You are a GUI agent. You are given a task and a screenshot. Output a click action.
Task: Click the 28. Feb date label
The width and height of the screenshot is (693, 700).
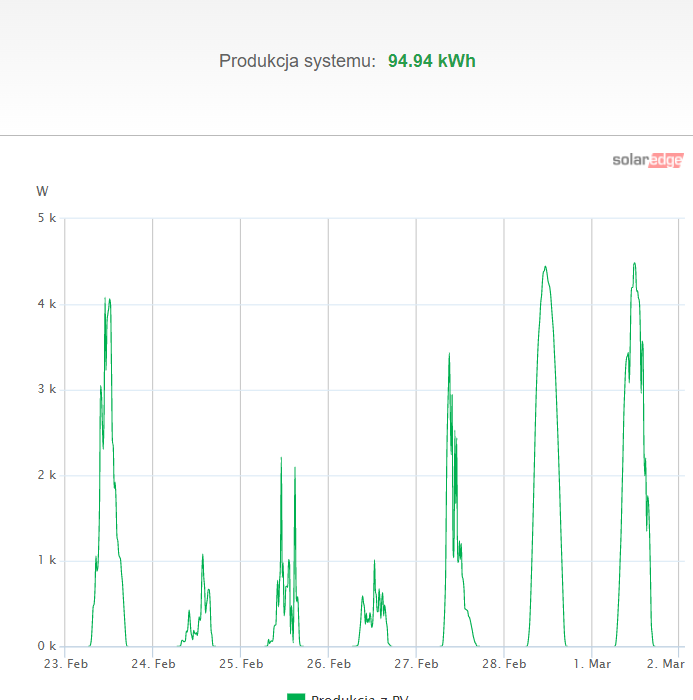[504, 663]
